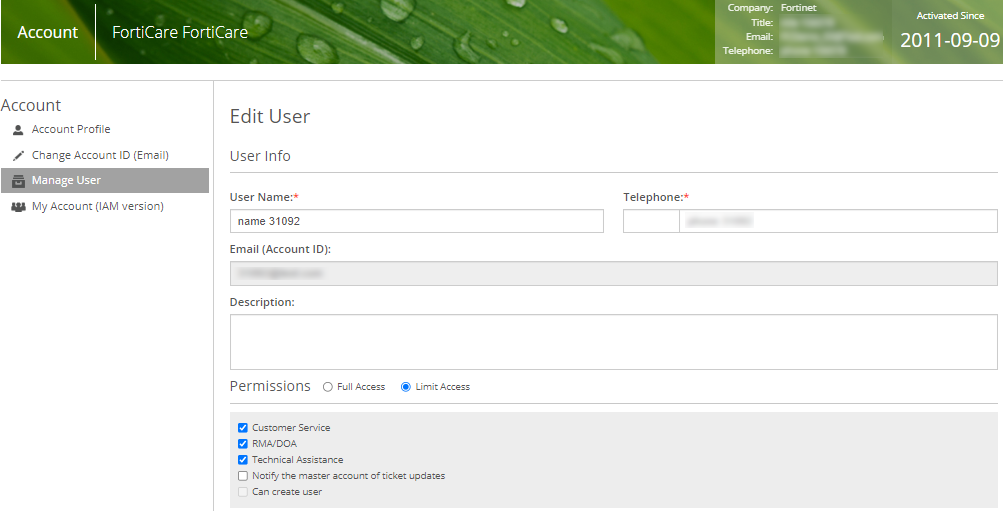Viewport: 1003px width, 511px height.
Task: Click into the User Name field
Action: click(416, 221)
